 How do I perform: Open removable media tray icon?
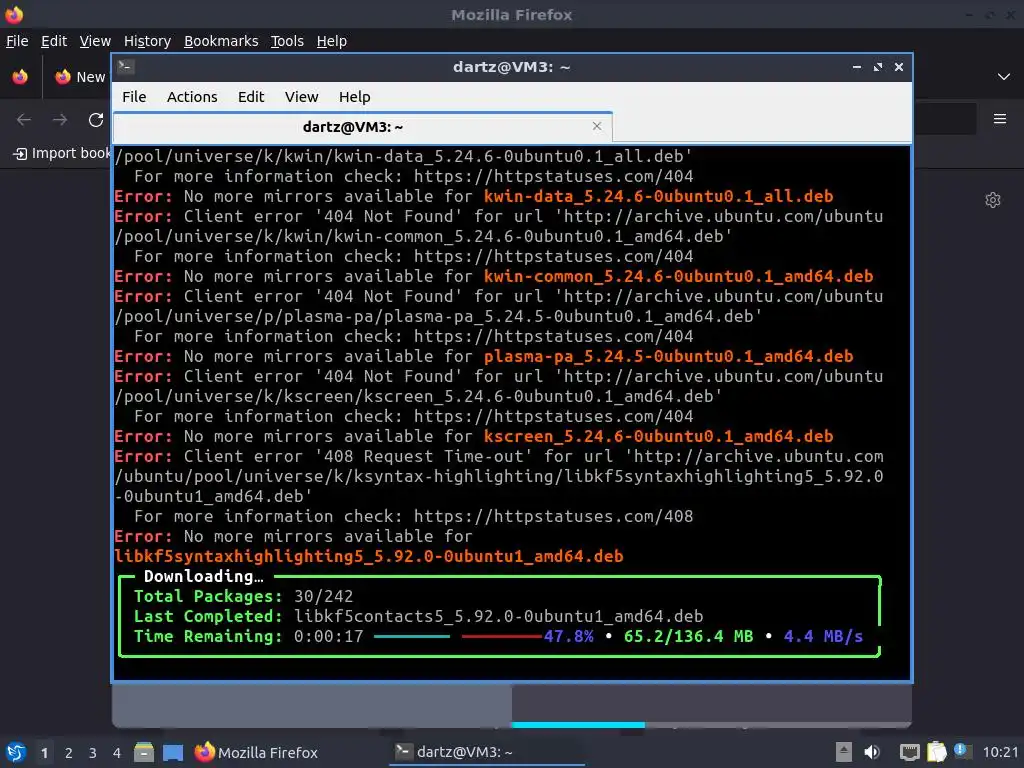[x=843, y=752]
